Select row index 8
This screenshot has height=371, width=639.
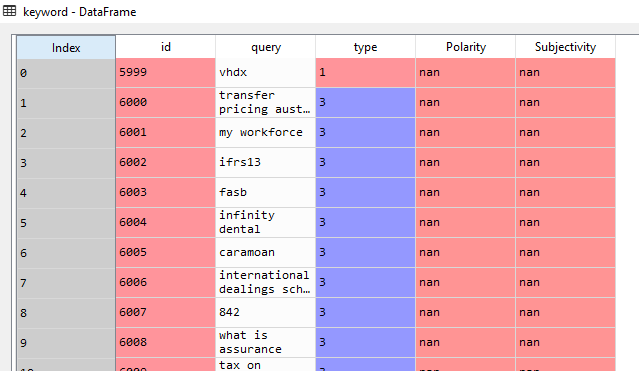(66, 313)
